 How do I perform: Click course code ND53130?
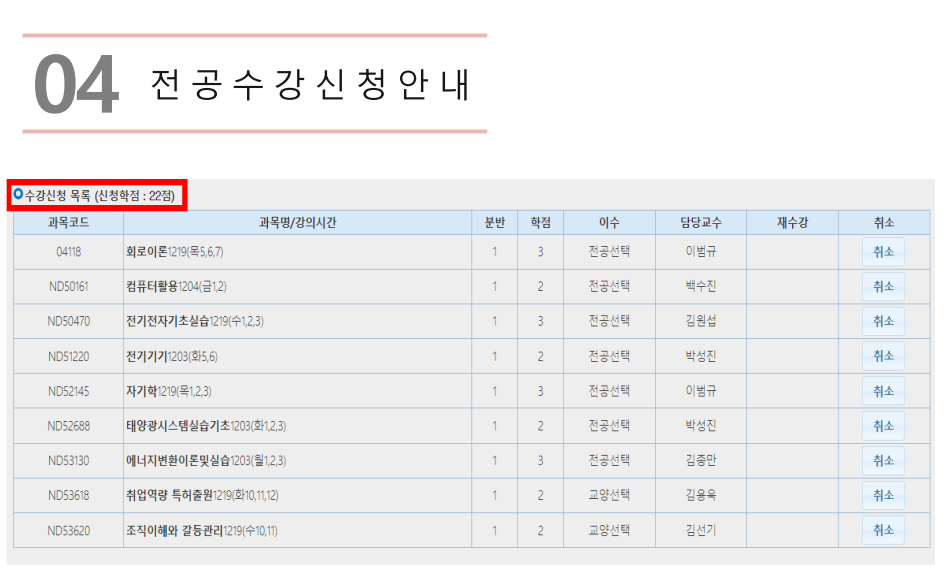point(68,461)
